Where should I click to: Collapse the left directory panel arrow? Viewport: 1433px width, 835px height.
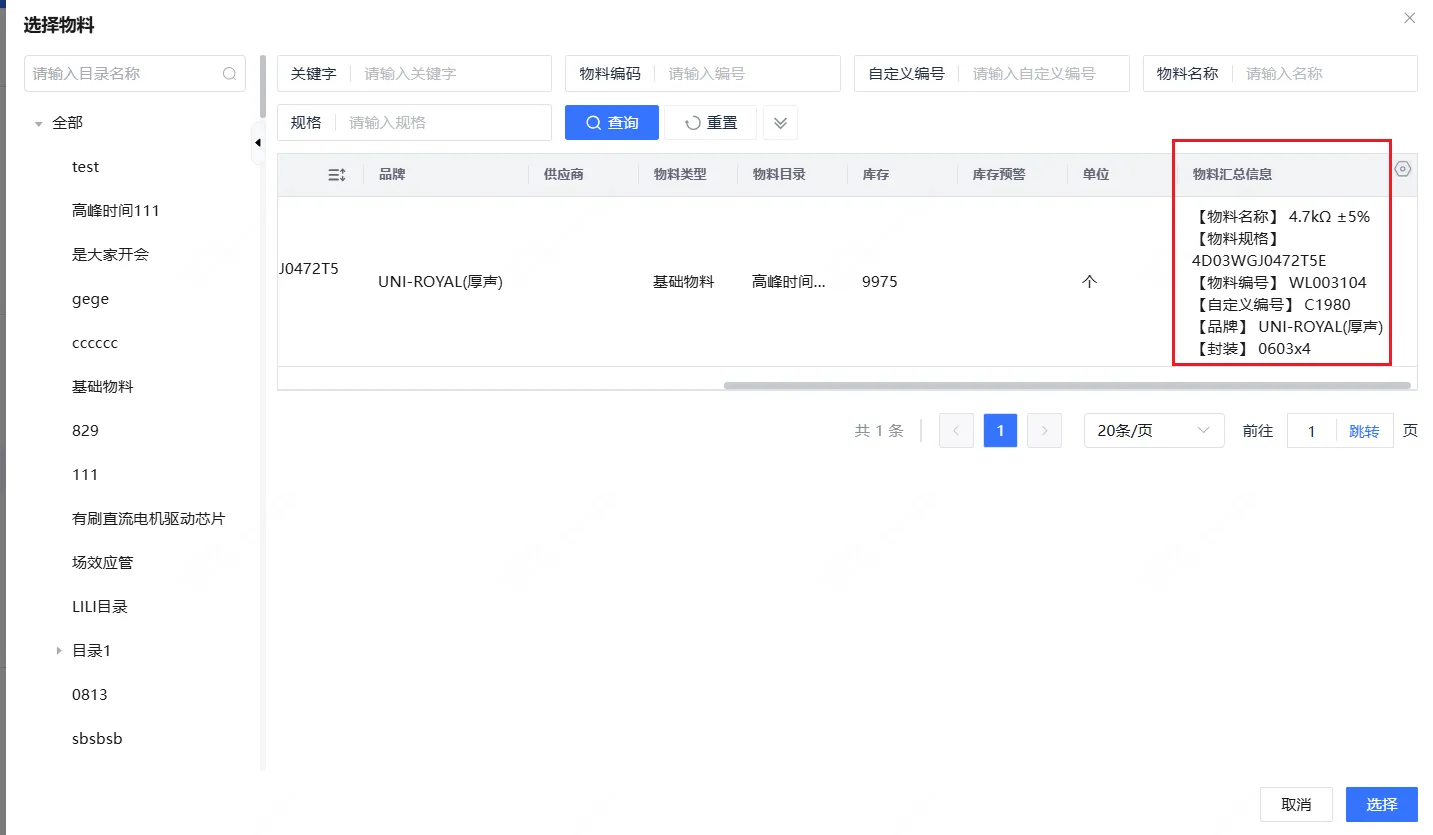(x=257, y=143)
